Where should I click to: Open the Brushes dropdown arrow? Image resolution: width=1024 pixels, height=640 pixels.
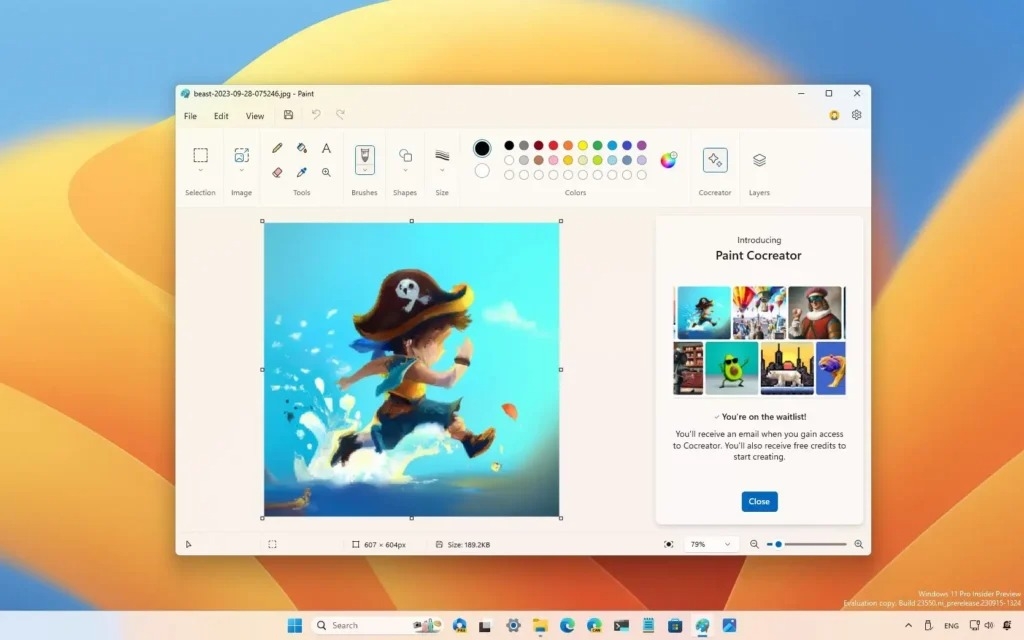pos(365,171)
